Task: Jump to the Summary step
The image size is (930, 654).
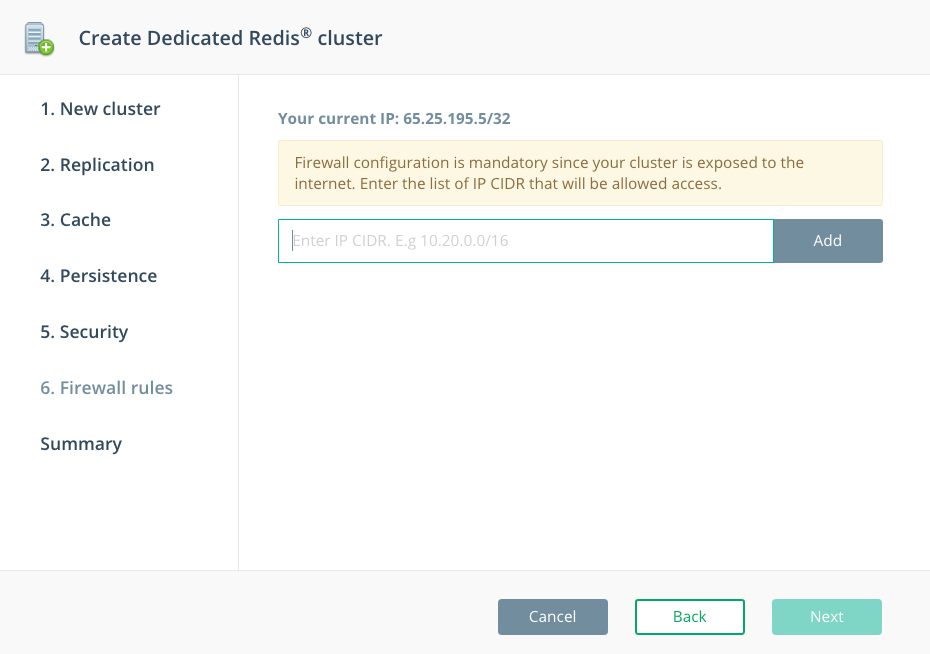Action: coord(81,444)
